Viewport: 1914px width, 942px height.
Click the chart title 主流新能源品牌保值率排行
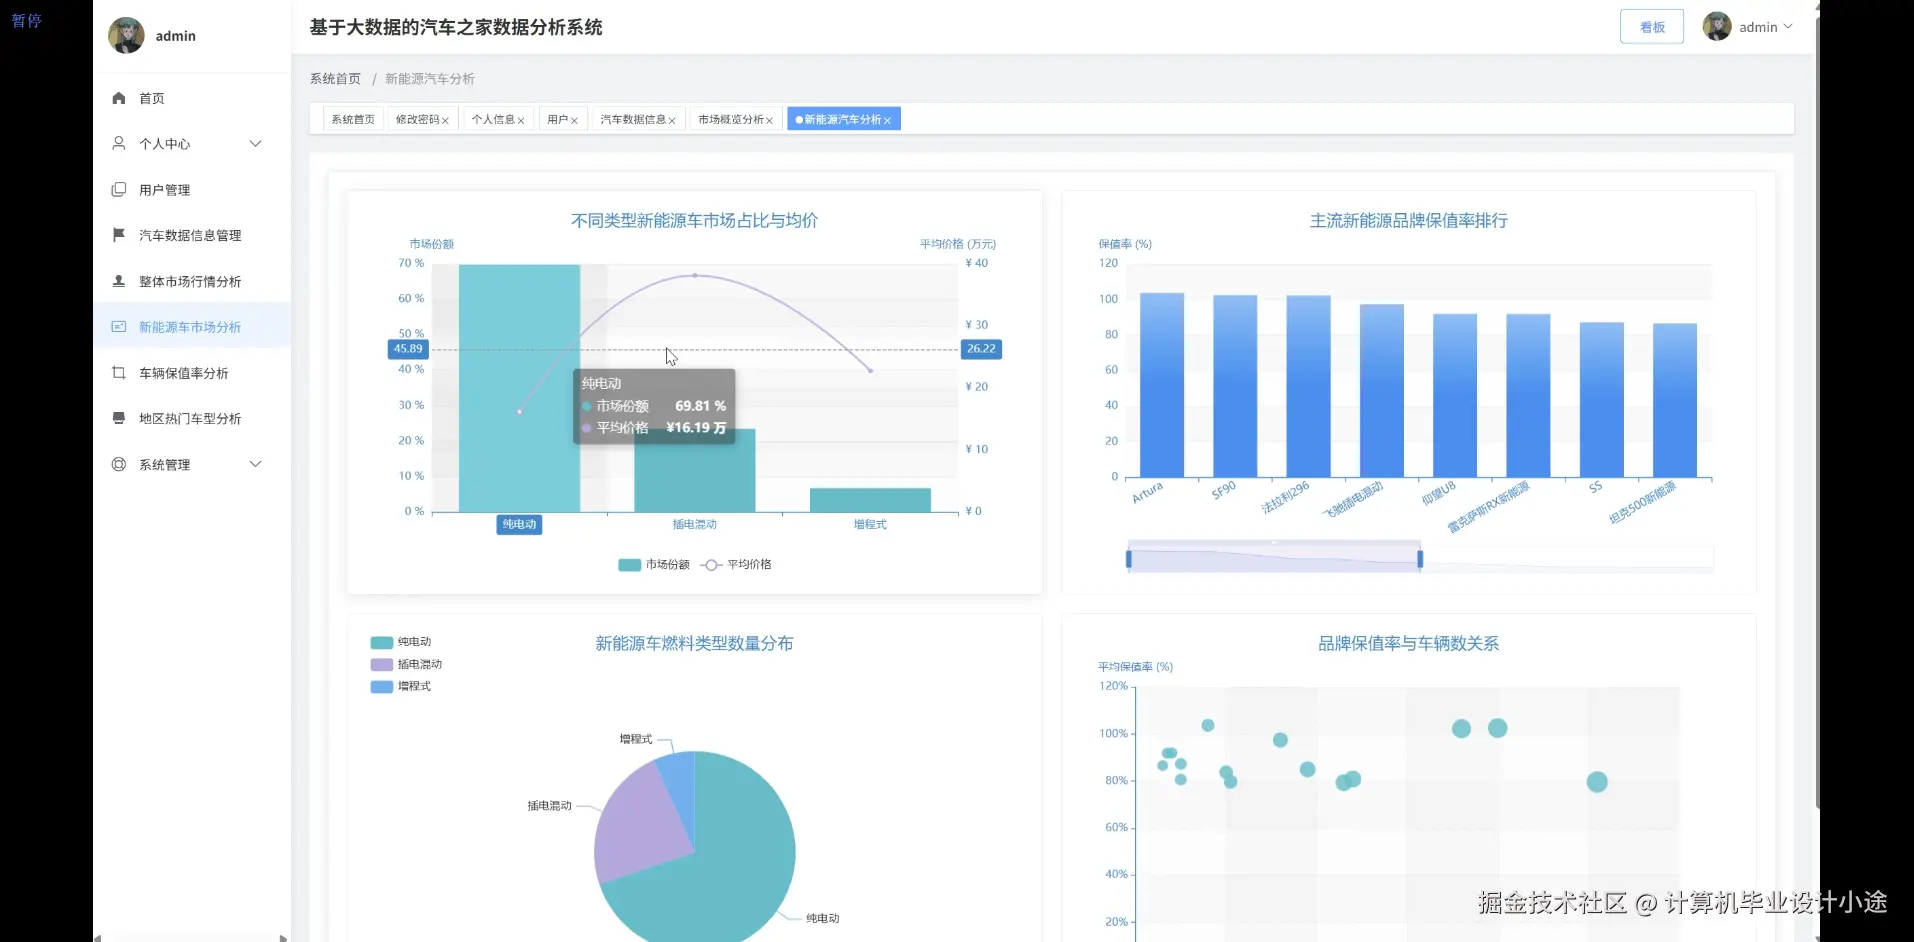[x=1408, y=220]
